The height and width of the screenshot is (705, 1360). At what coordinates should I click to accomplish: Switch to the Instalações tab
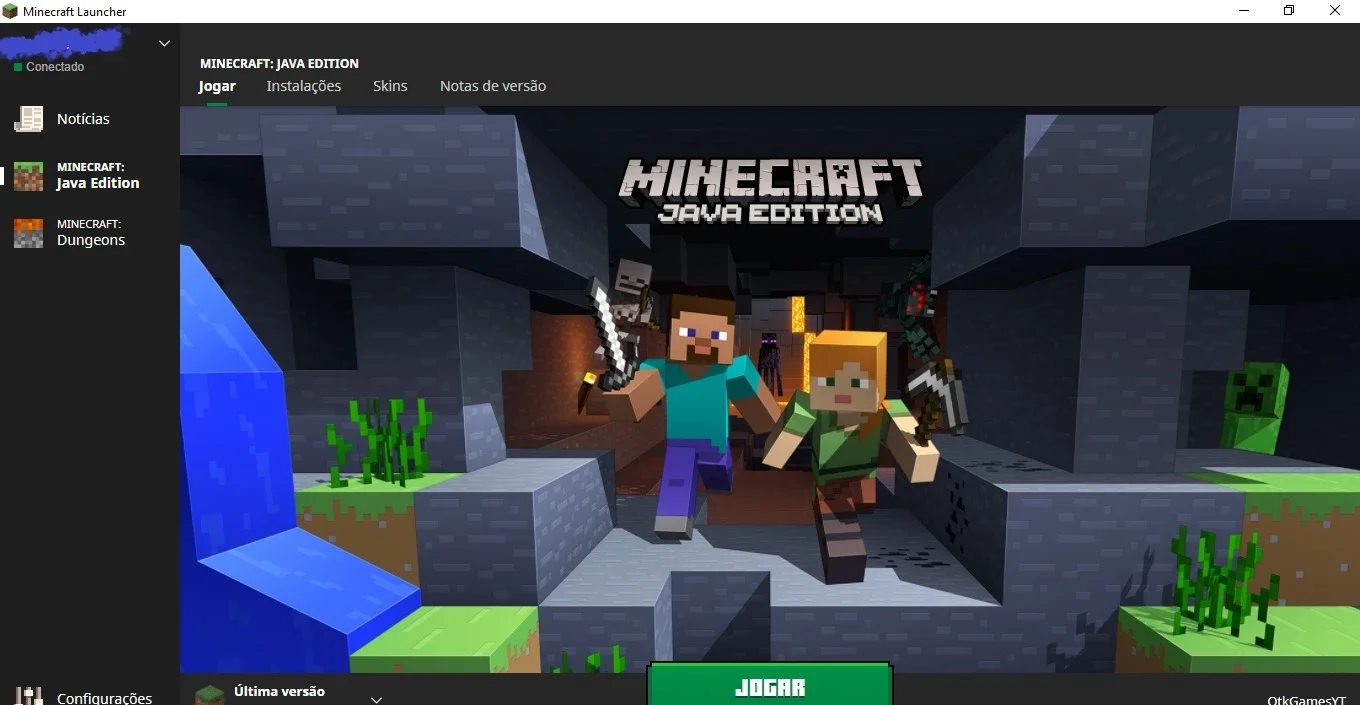pyautogui.click(x=304, y=86)
